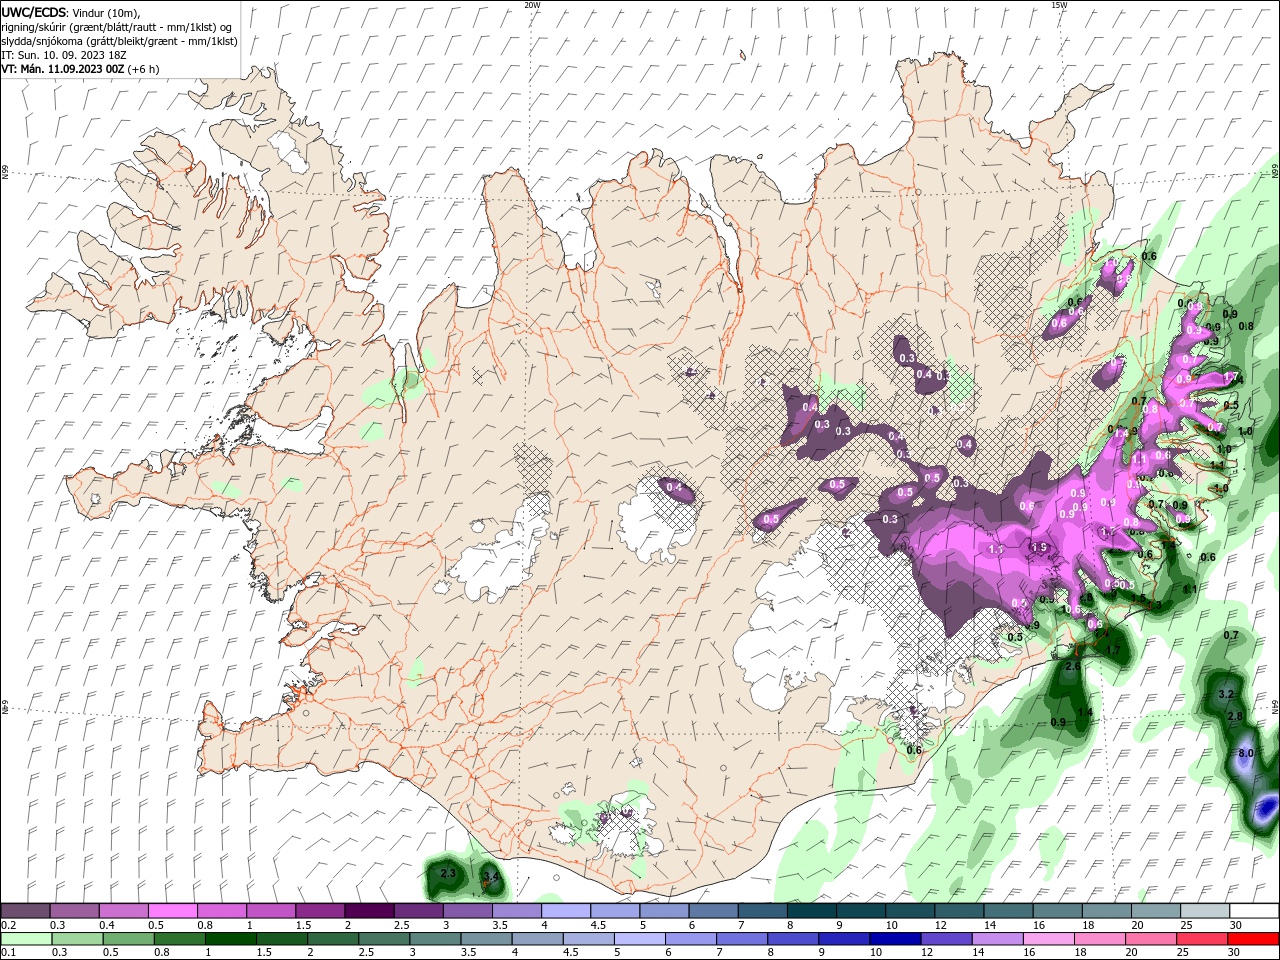Image resolution: width=1280 pixels, height=960 pixels.
Task: Select the 25 red-pink rain legend swatch
Action: tap(1201, 939)
